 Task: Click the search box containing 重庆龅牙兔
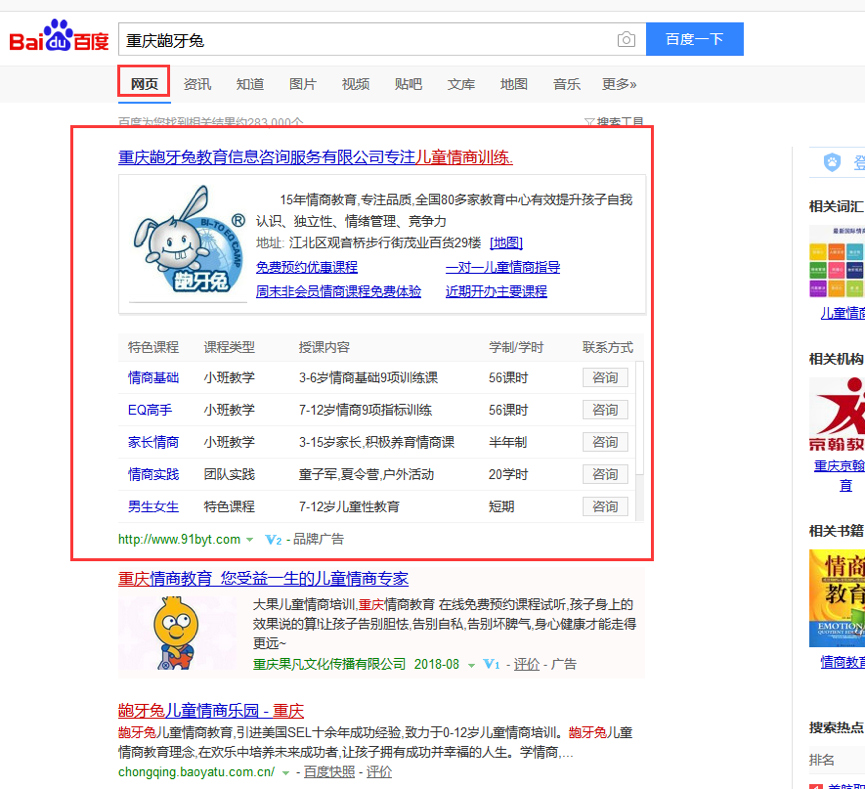[365, 40]
